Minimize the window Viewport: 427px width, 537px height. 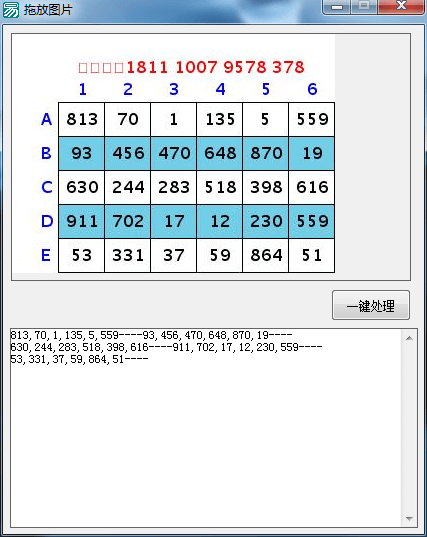coord(337,6)
